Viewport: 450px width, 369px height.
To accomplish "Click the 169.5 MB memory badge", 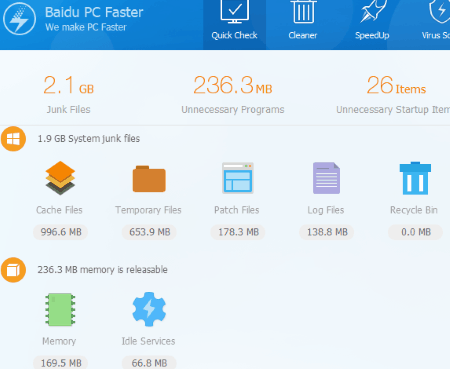I will [x=61, y=363].
